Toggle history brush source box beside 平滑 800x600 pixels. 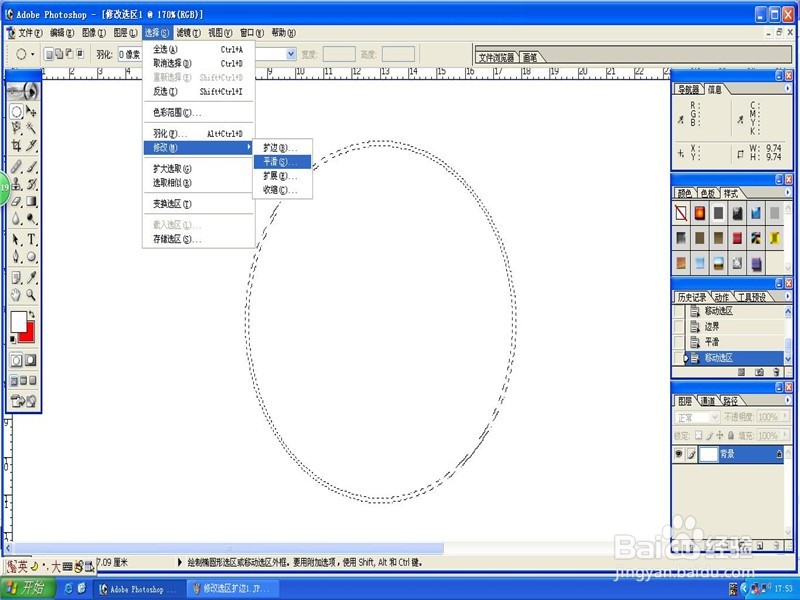pos(679,342)
